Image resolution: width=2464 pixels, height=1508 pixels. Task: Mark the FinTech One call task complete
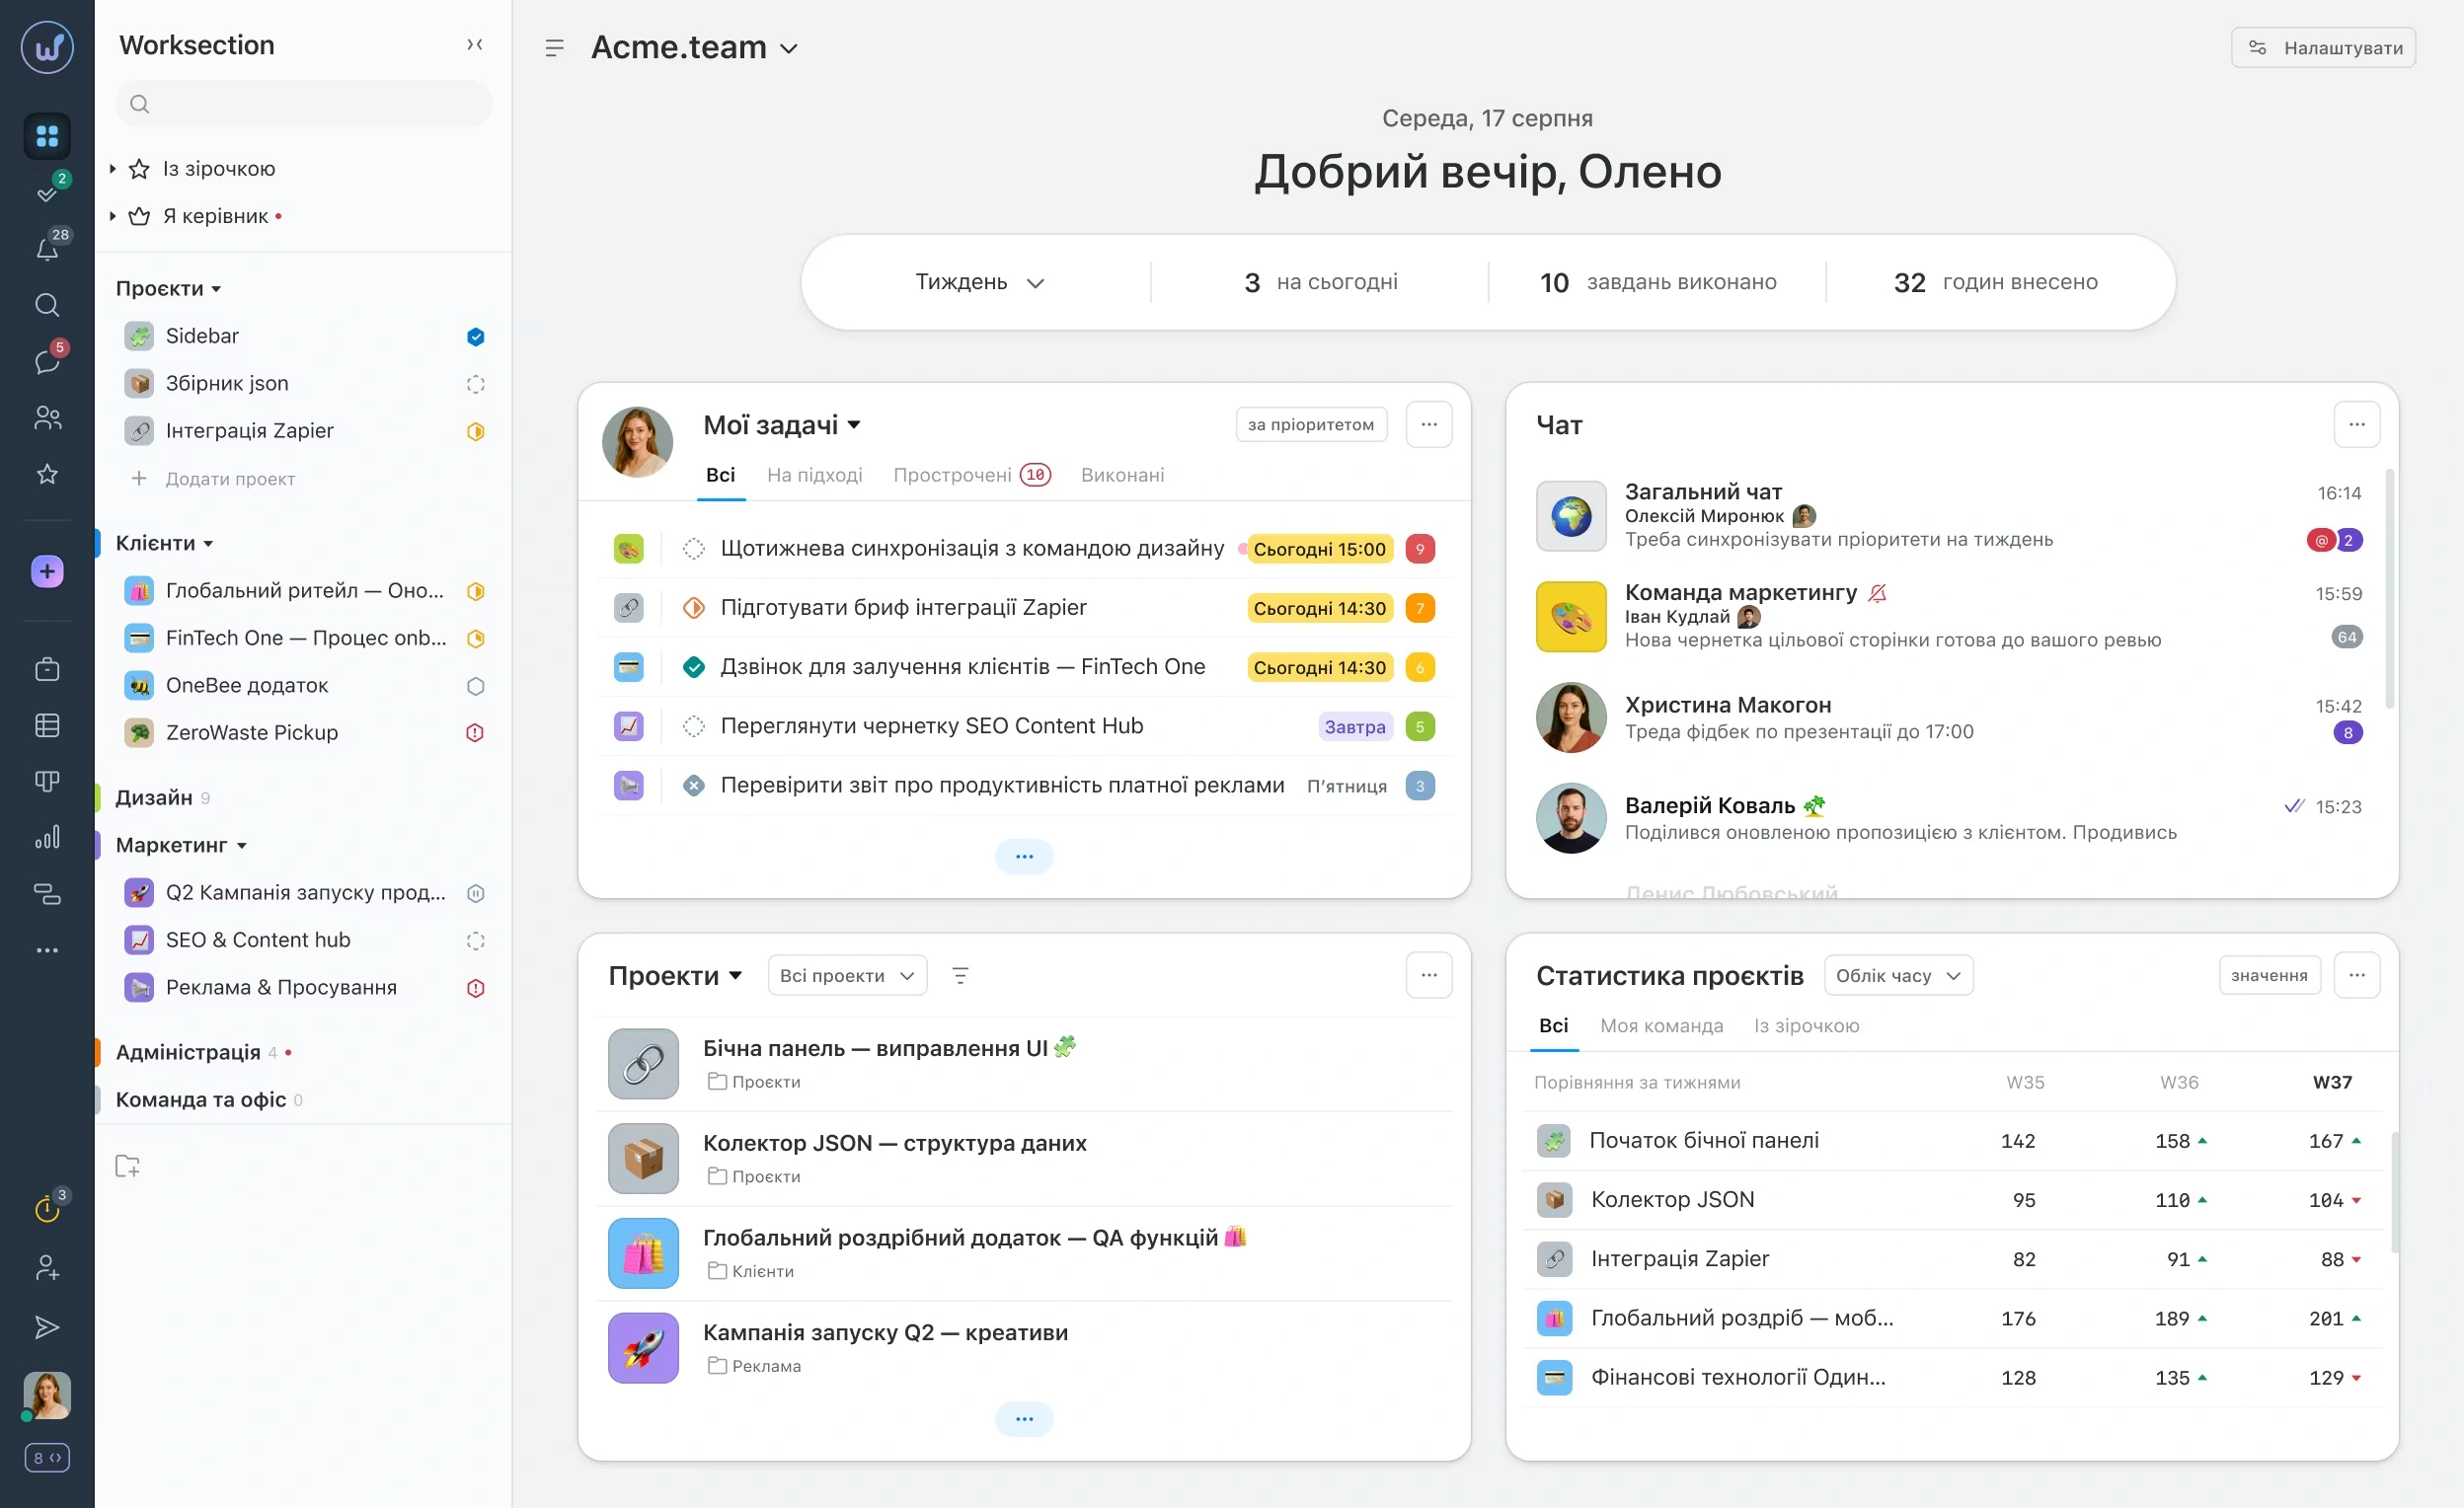pos(693,666)
